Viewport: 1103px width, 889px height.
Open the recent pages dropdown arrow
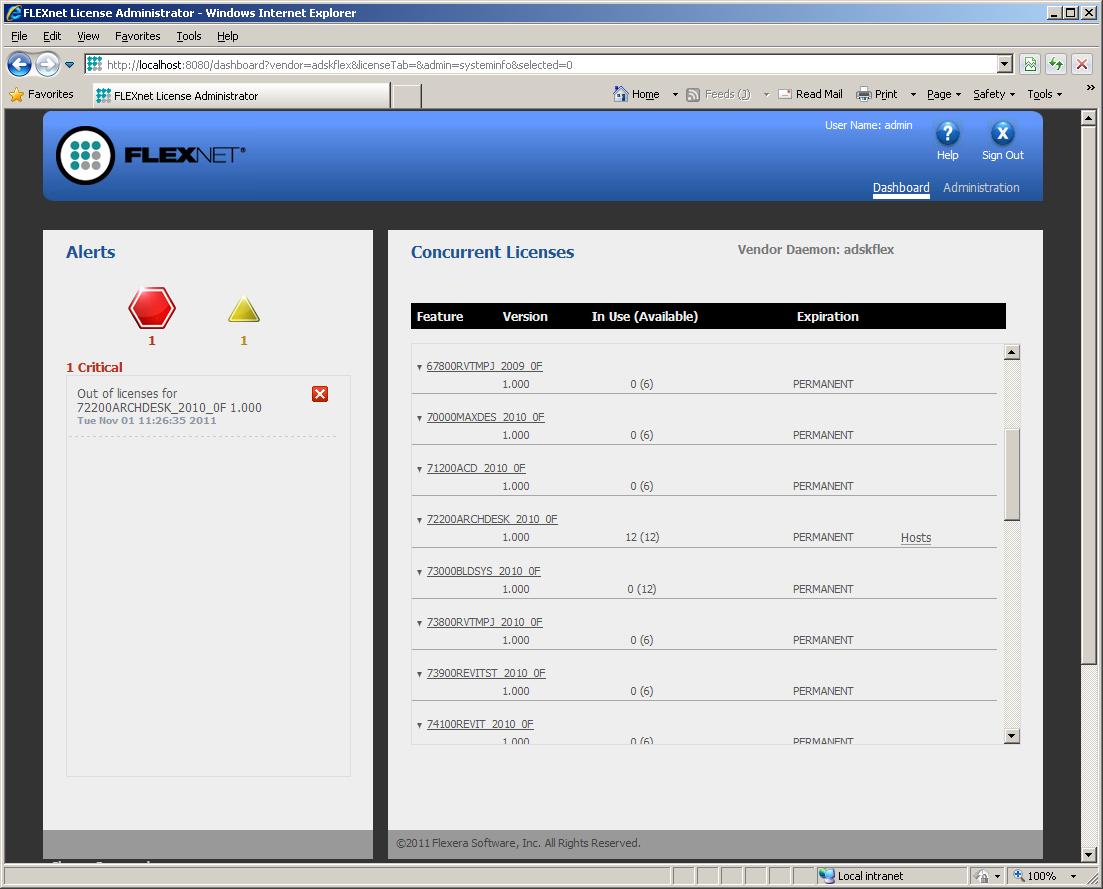pos(70,65)
